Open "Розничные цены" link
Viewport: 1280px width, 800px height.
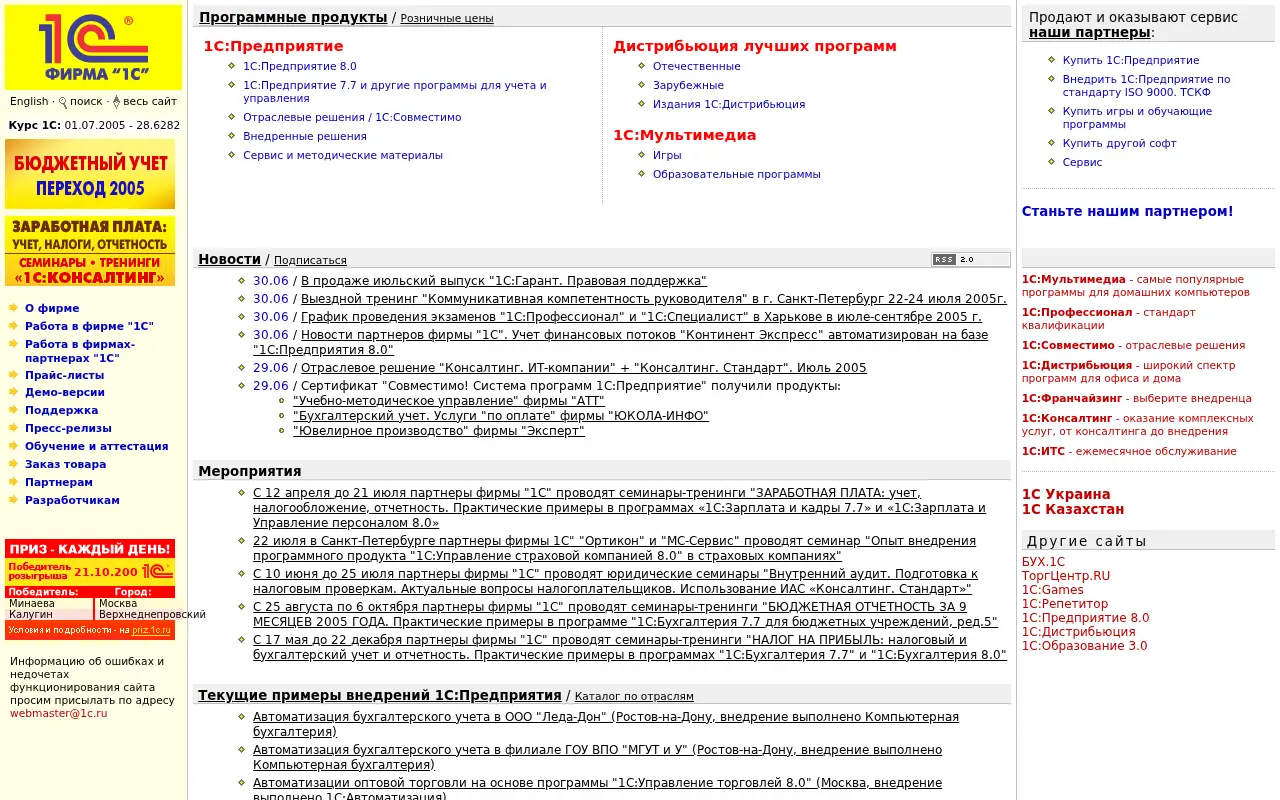447,18
